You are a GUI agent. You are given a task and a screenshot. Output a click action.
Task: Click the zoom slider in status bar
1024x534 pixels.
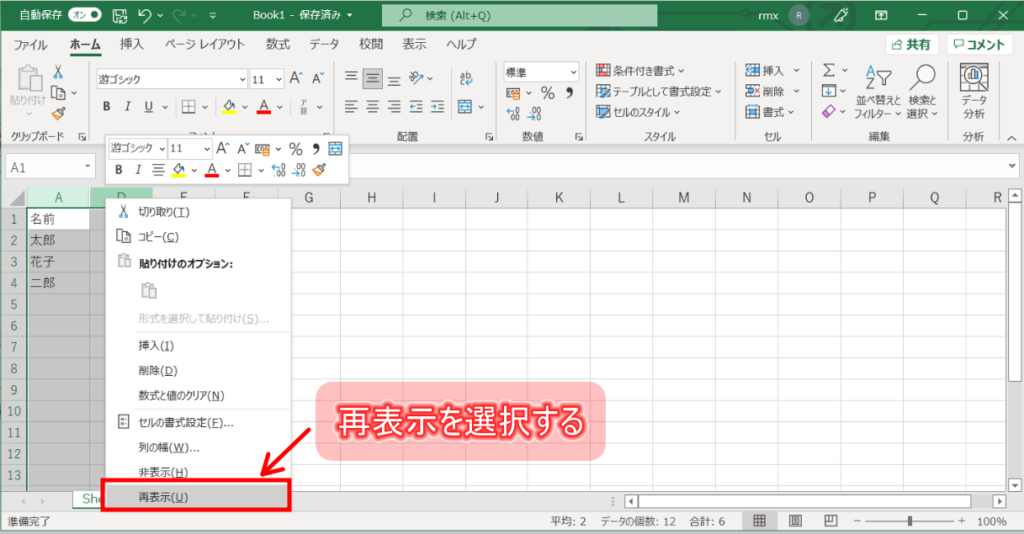click(x=909, y=521)
